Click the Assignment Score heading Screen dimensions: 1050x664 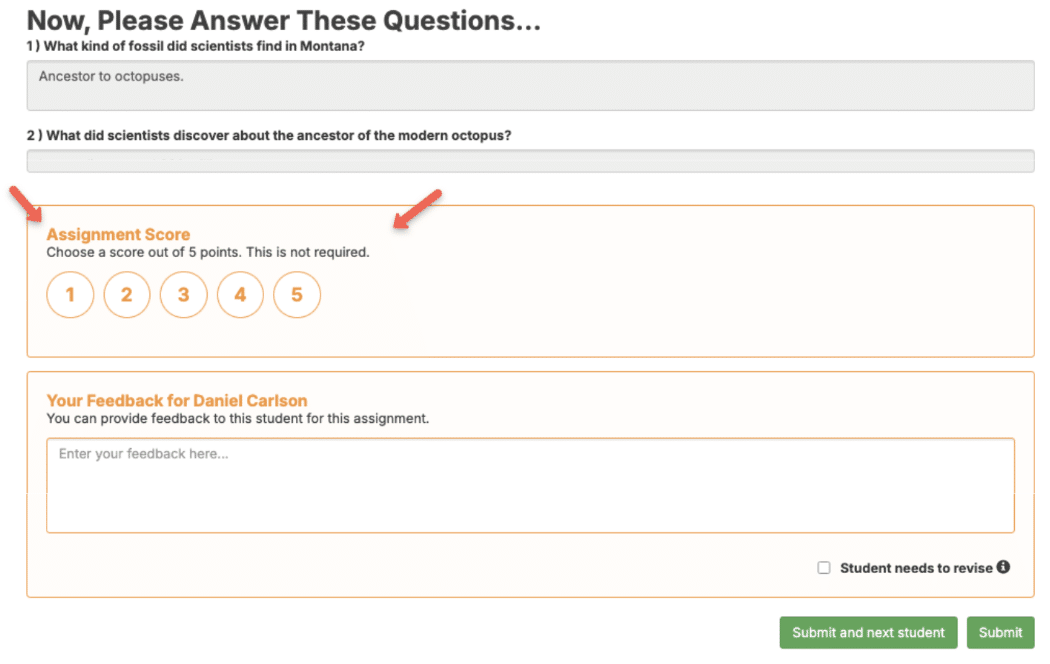(118, 234)
